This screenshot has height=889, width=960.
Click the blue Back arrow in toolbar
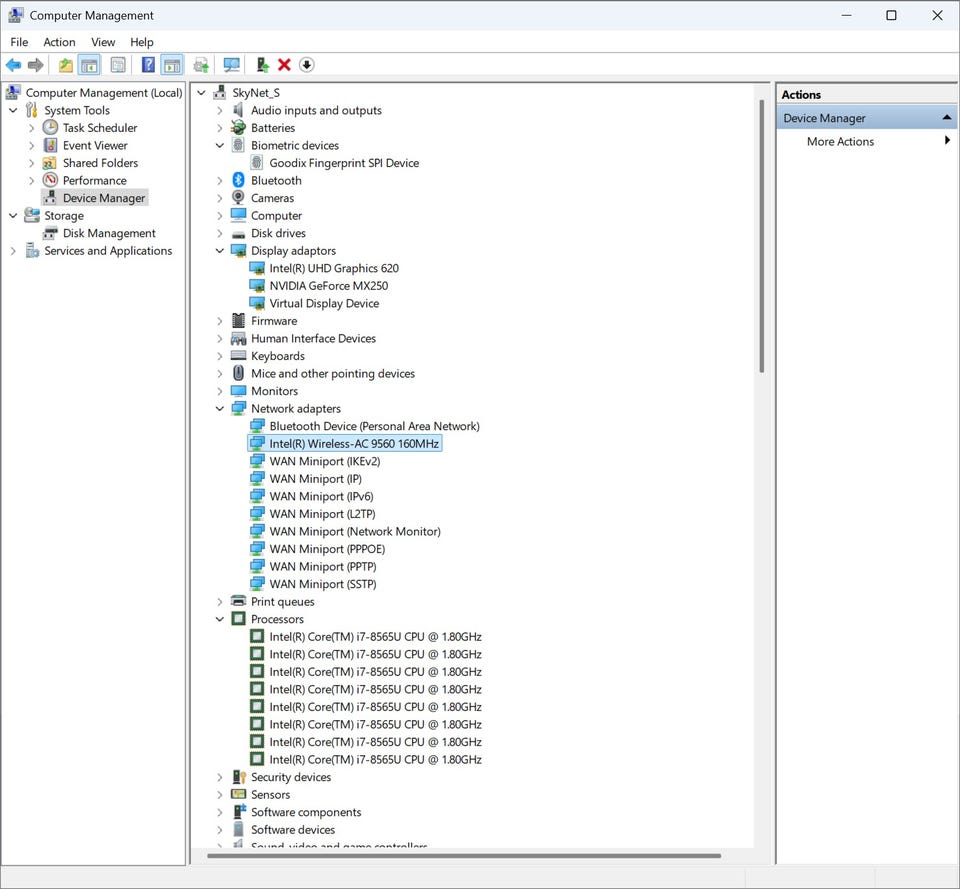tap(13, 65)
